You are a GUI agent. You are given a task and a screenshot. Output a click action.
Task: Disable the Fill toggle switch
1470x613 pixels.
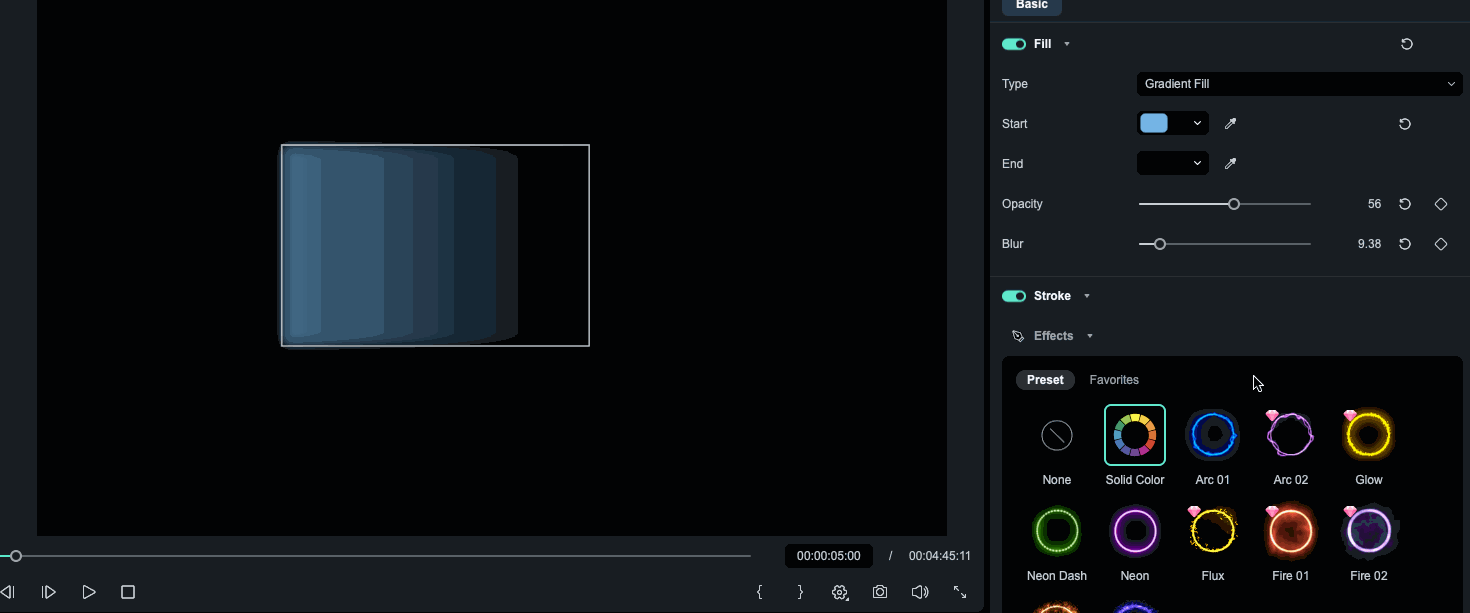[1014, 44]
